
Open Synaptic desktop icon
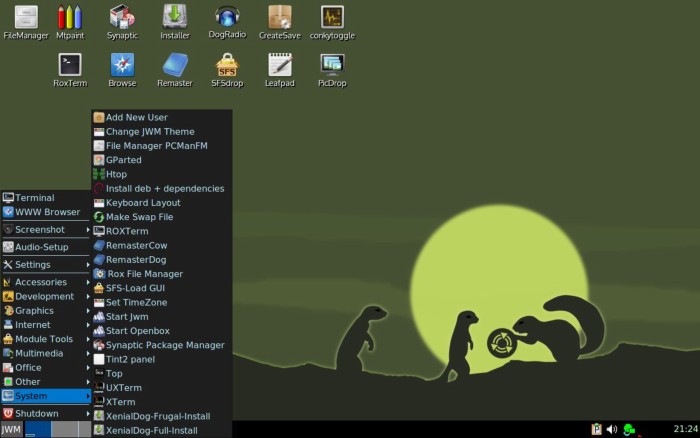pos(122,22)
